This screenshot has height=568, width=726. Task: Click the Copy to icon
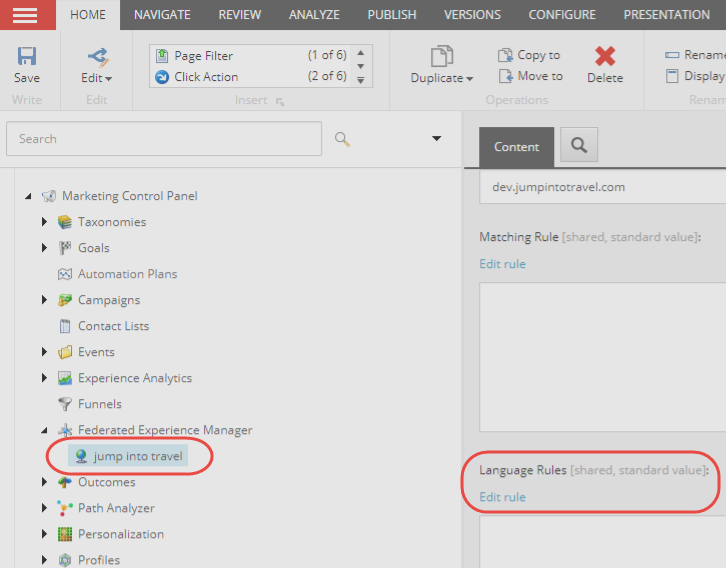tap(505, 55)
